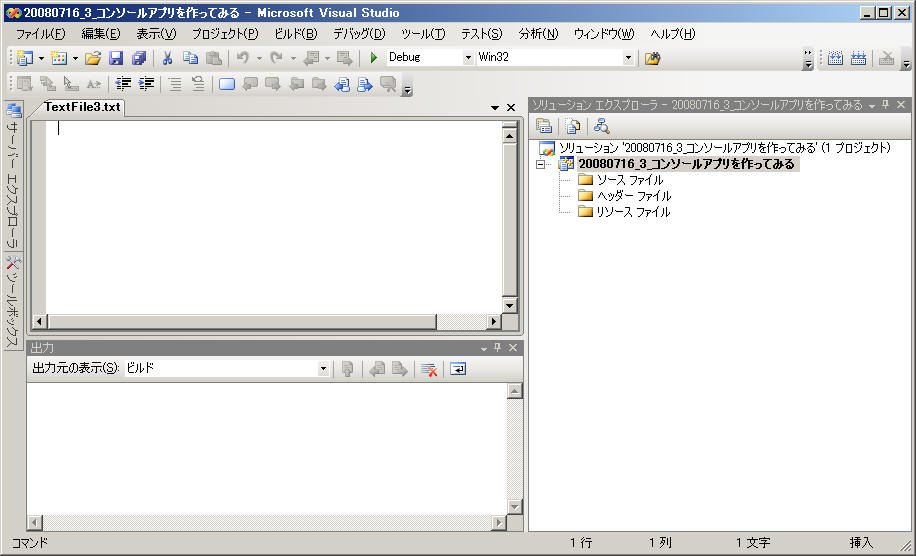Toggle word wrap in the output pane

(457, 369)
